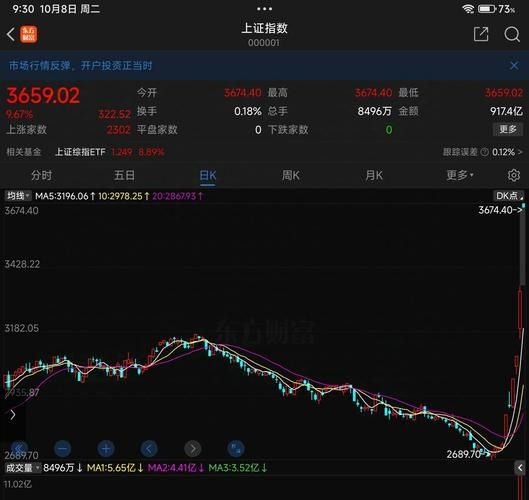
Task: Tap the point change 322.52
Action: pyautogui.click(x=114, y=114)
